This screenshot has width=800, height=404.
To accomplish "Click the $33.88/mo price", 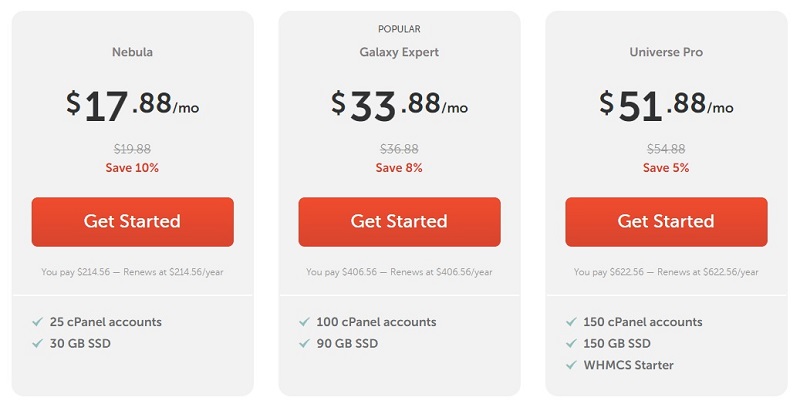I will pos(399,104).
